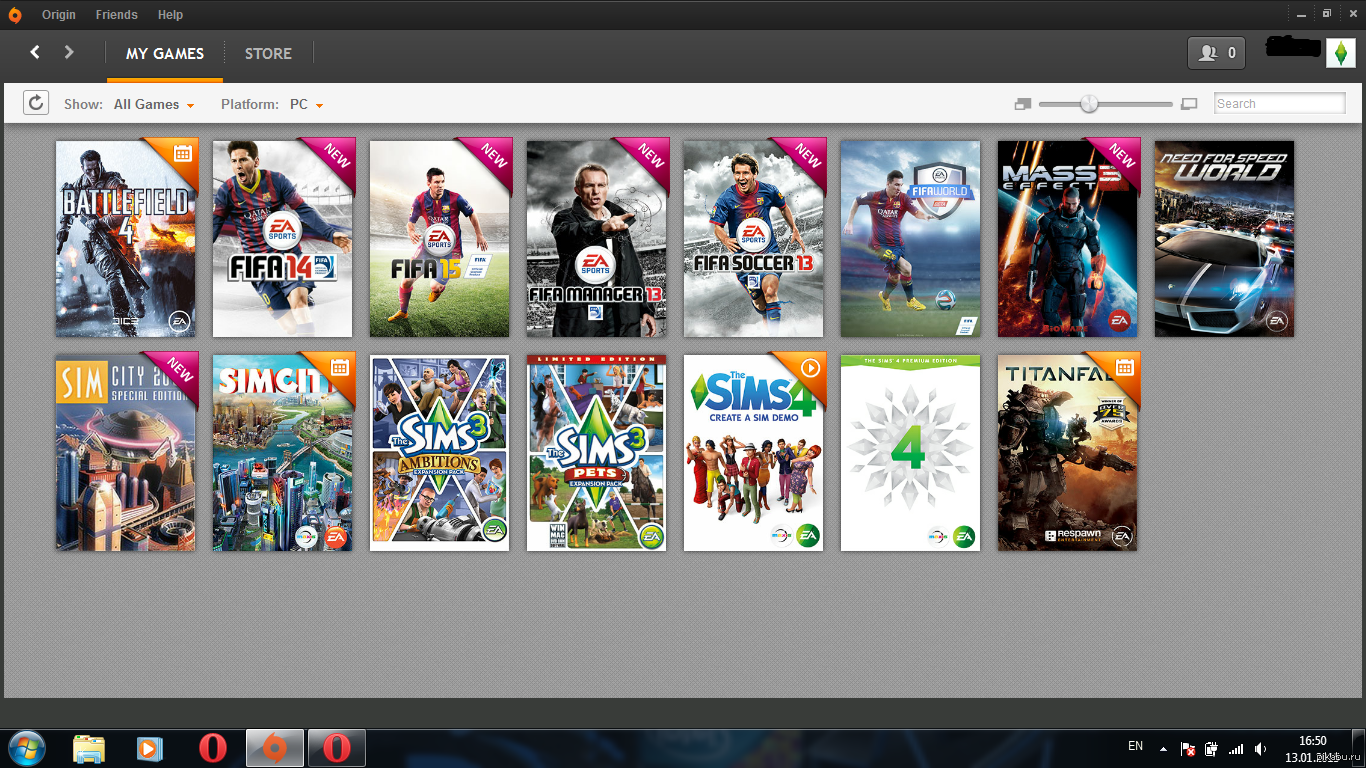
Task: Open the Windows Start menu
Action: (25, 748)
